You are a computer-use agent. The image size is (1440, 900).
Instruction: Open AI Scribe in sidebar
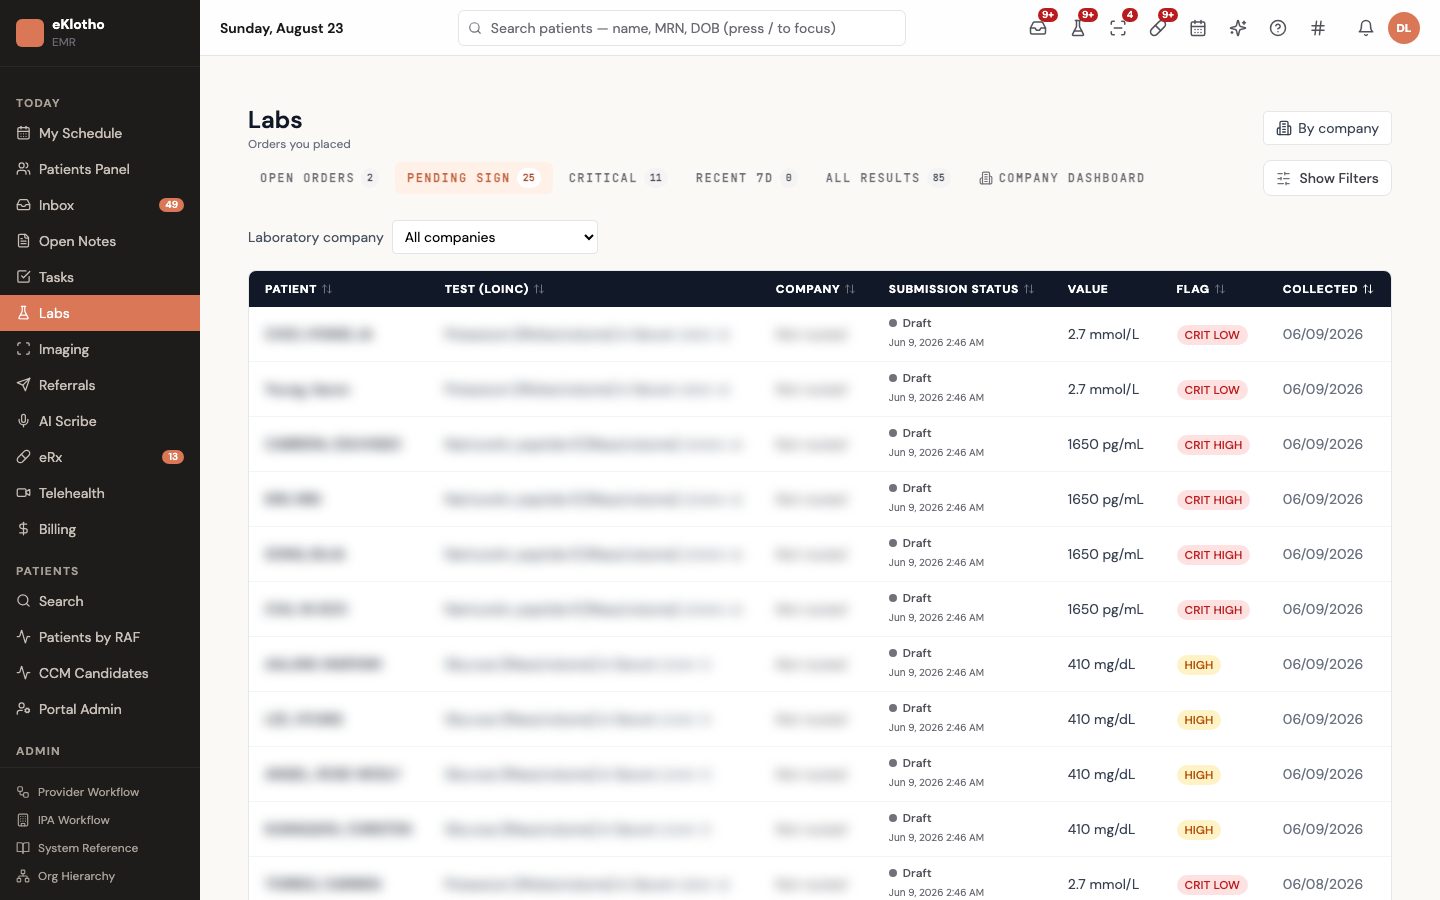[100, 421]
